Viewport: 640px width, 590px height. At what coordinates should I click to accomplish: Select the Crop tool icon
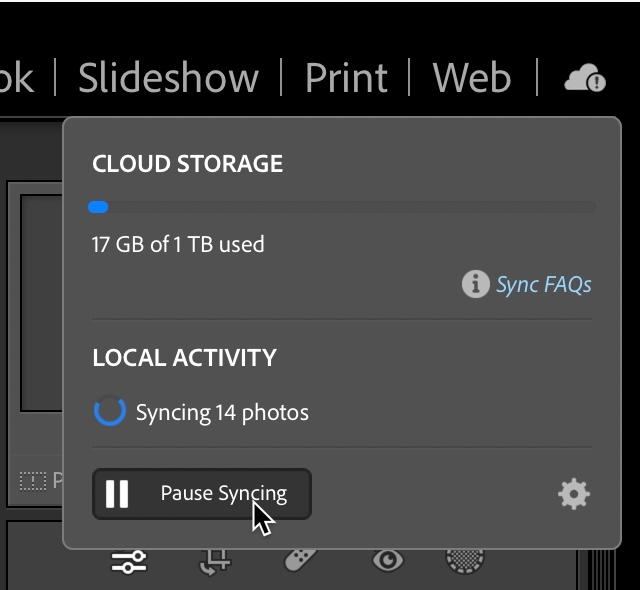click(215, 561)
